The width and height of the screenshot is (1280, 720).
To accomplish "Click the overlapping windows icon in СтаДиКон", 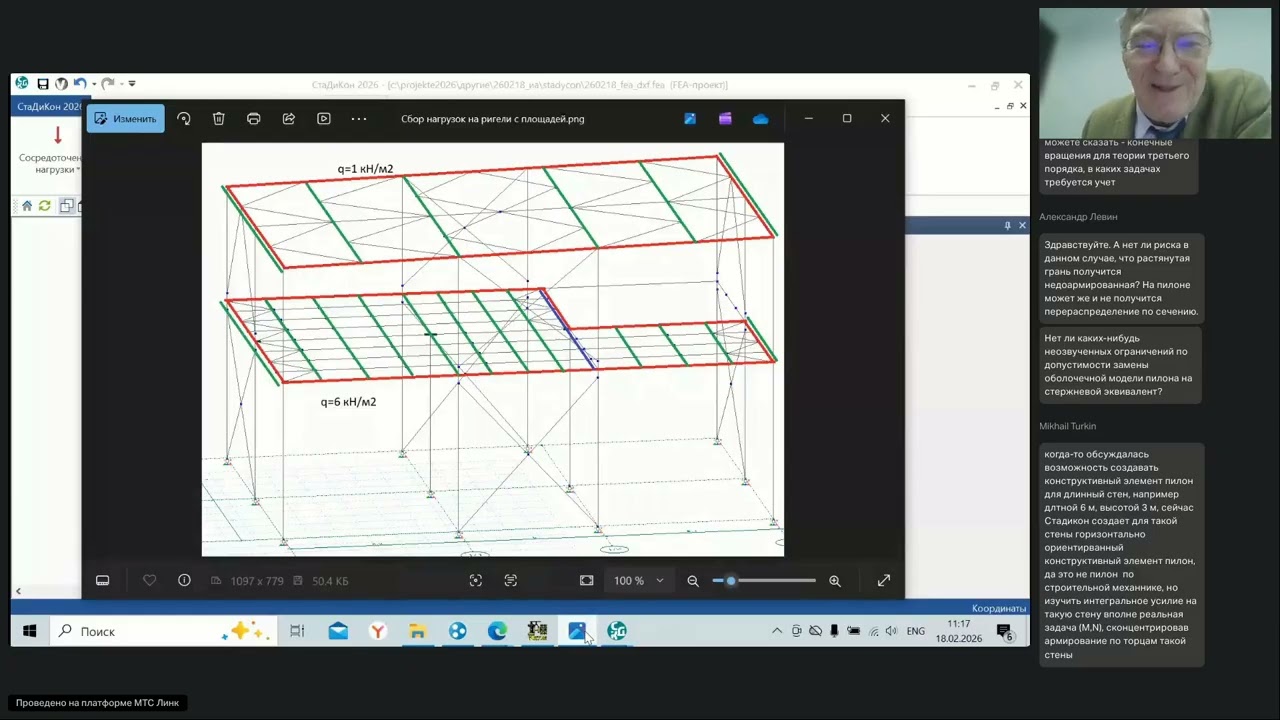I will 66,206.
